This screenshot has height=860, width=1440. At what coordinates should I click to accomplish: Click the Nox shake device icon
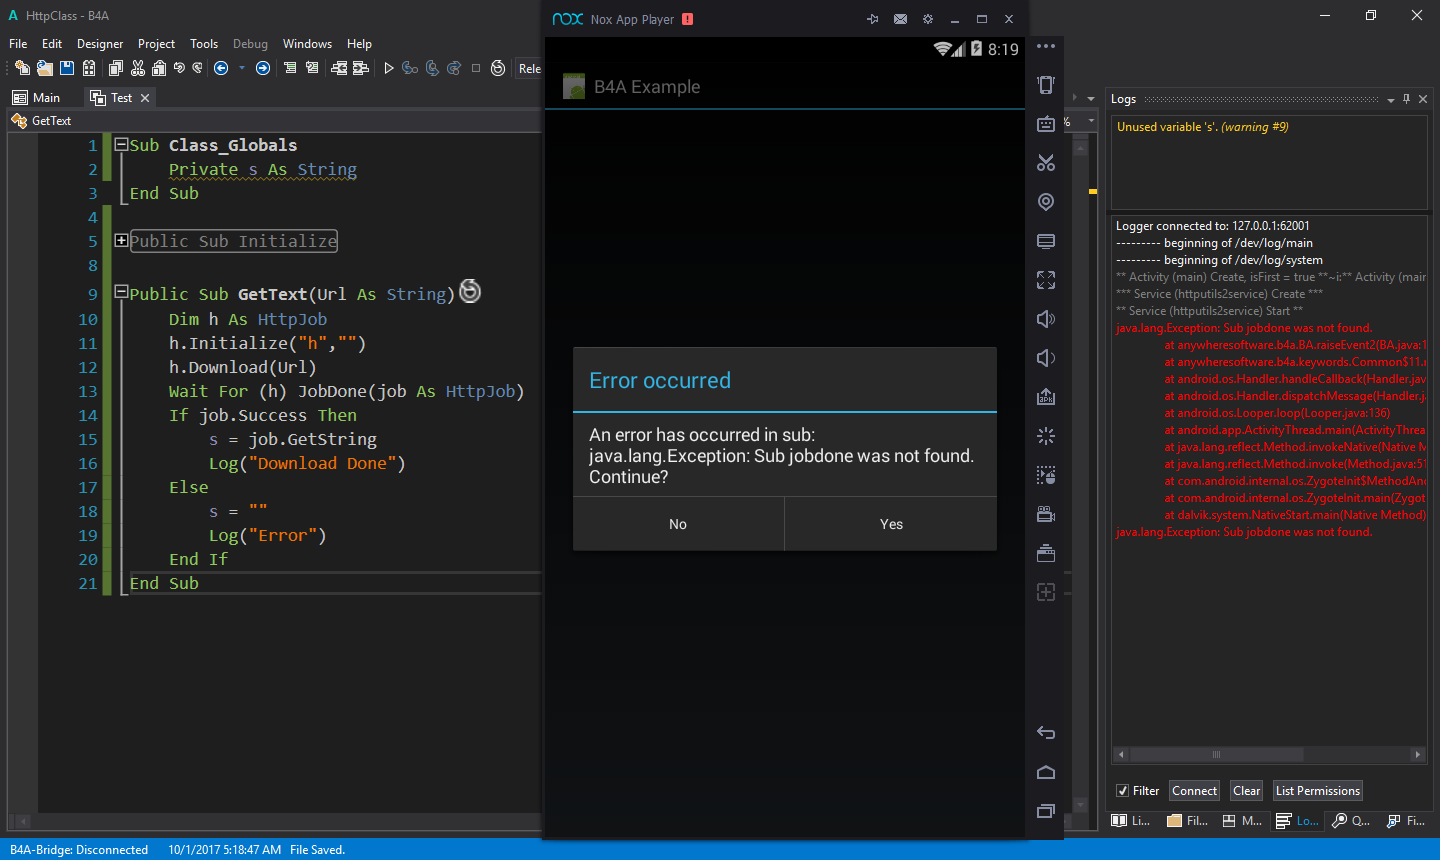click(x=1046, y=436)
